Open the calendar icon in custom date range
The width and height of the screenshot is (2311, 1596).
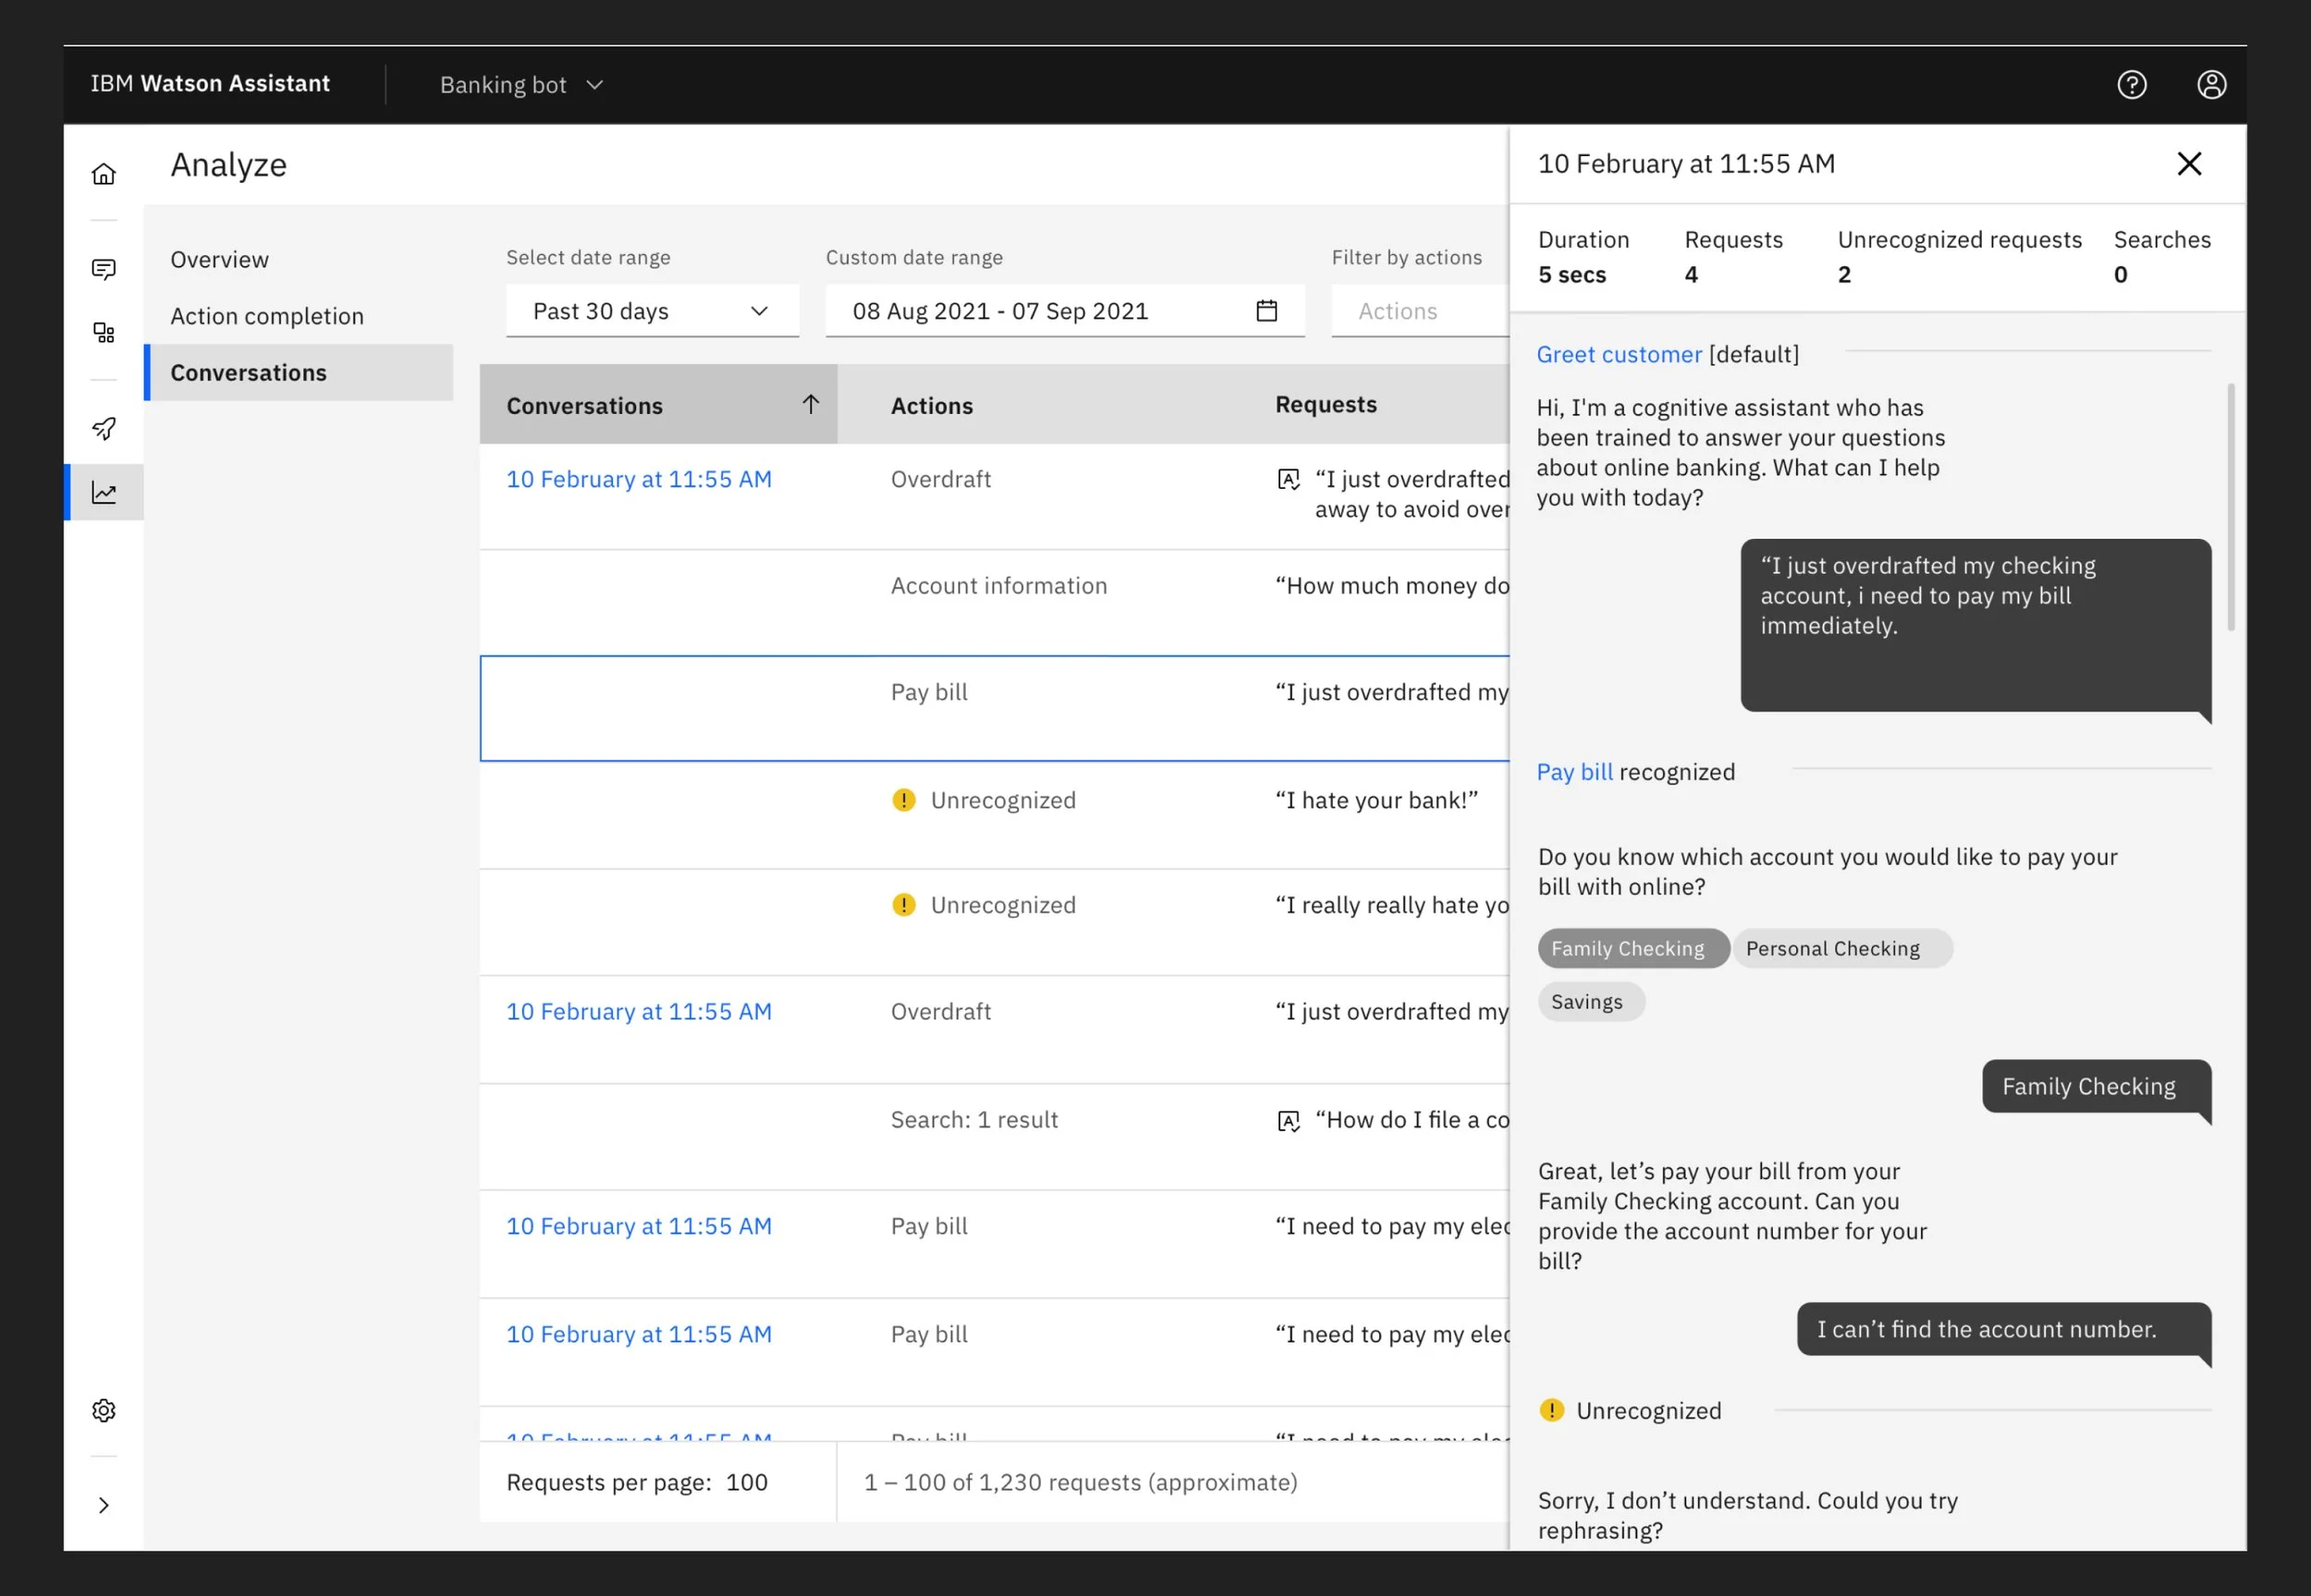[1266, 311]
